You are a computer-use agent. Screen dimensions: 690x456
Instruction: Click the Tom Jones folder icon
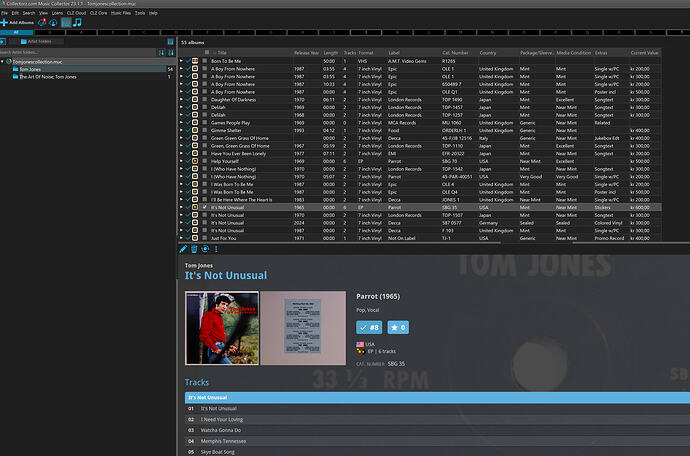15,69
